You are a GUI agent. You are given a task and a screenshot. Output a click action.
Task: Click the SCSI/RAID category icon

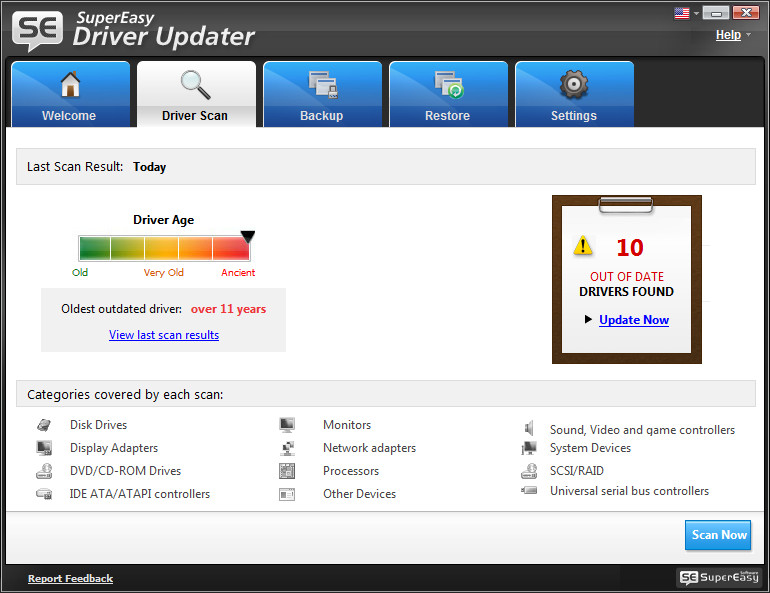[x=529, y=471]
